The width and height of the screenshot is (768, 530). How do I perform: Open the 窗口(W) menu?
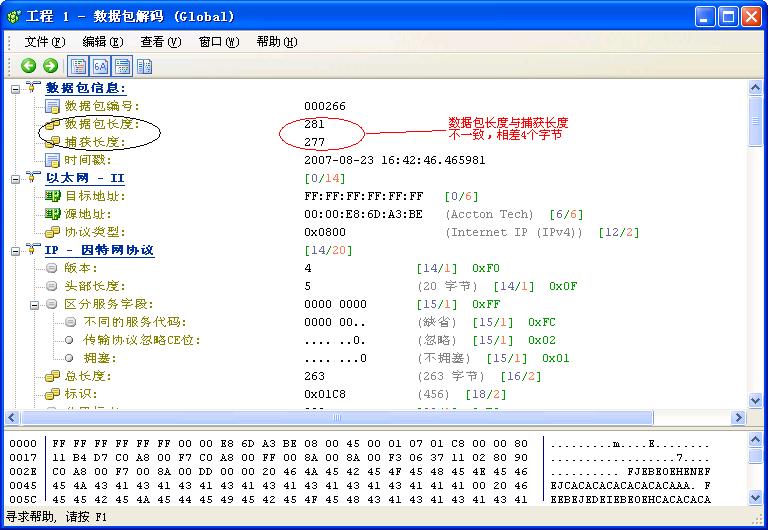tap(218, 42)
